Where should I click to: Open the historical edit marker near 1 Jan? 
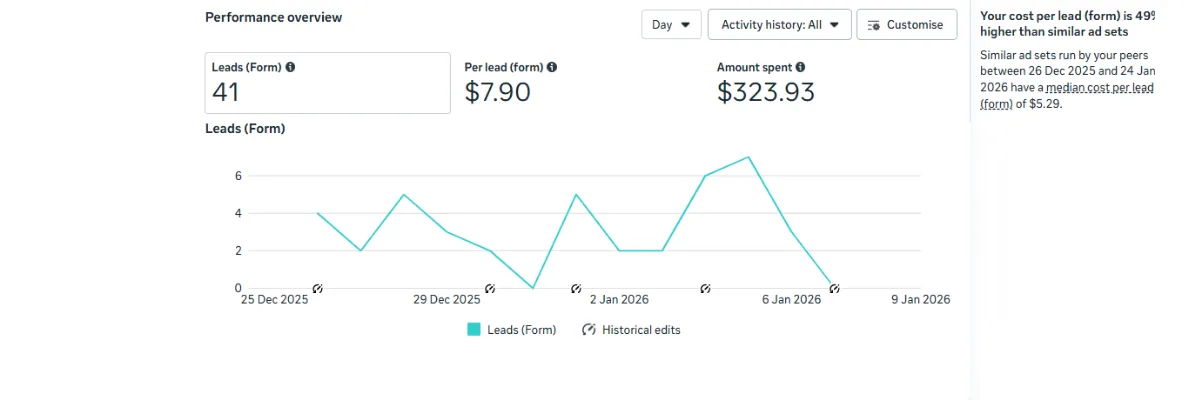point(576,288)
